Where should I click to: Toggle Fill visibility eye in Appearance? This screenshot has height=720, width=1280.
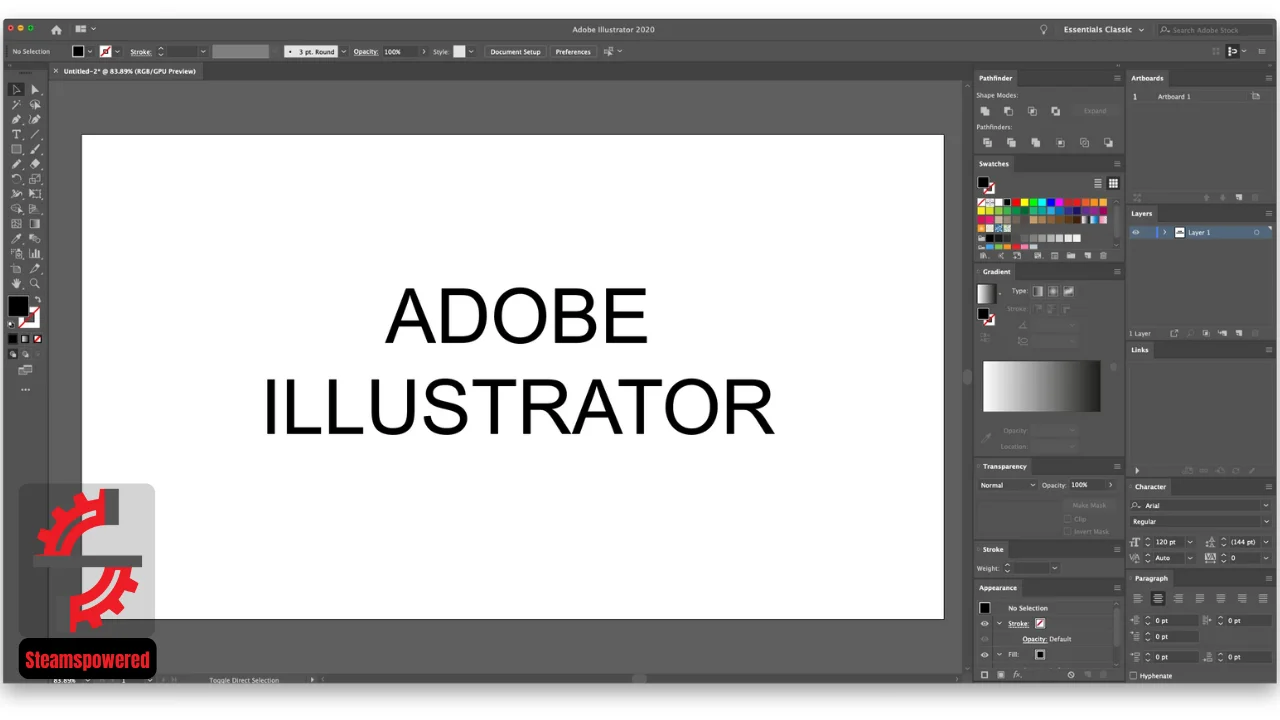(x=984, y=655)
